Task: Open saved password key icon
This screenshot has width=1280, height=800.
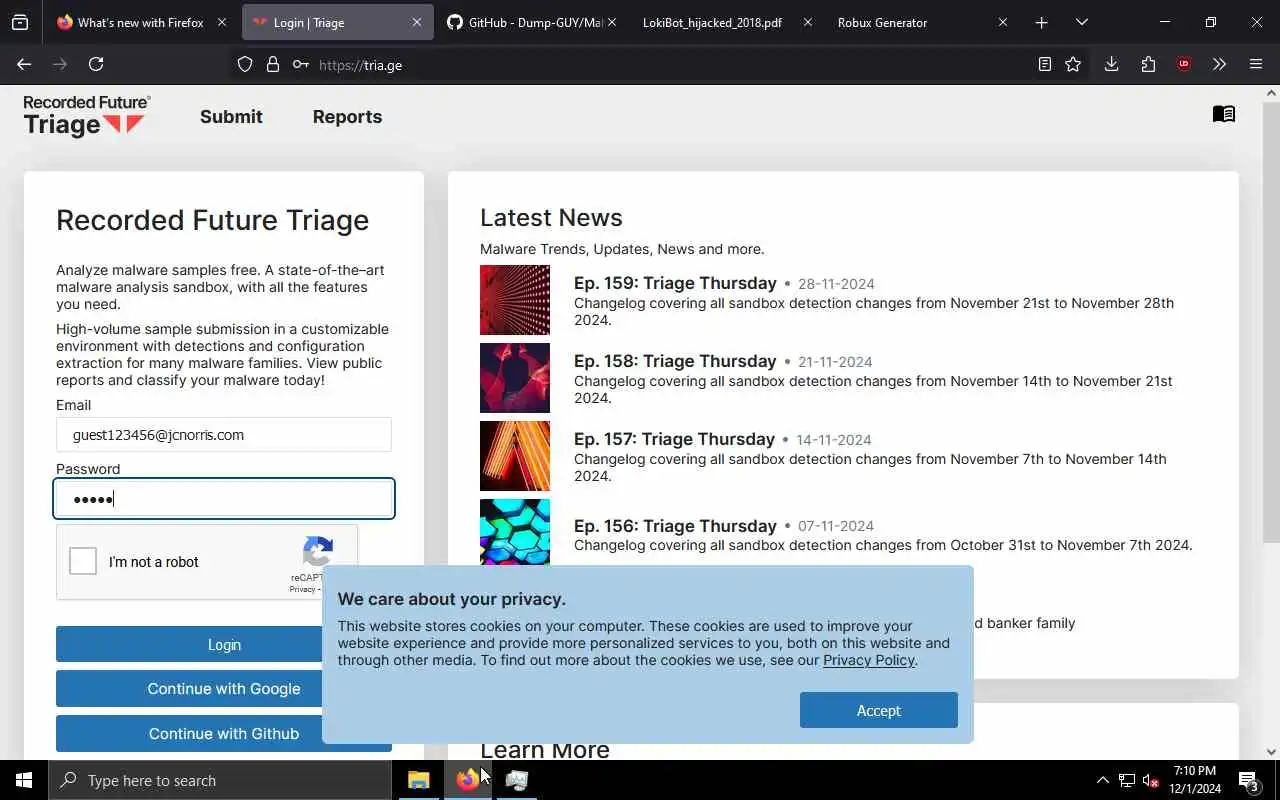Action: (x=300, y=64)
